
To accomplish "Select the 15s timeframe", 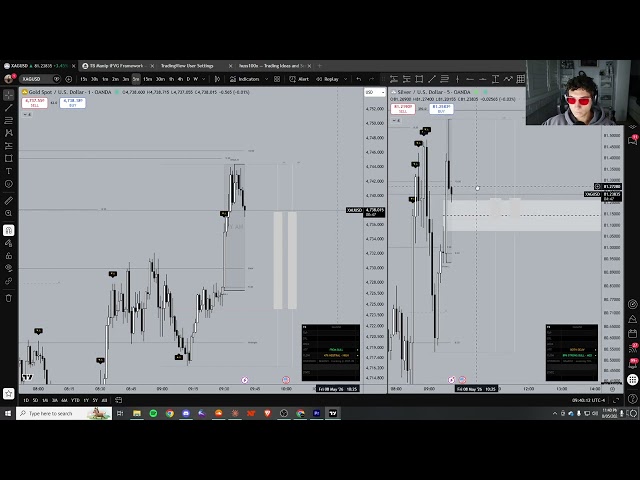I will (x=84, y=79).
